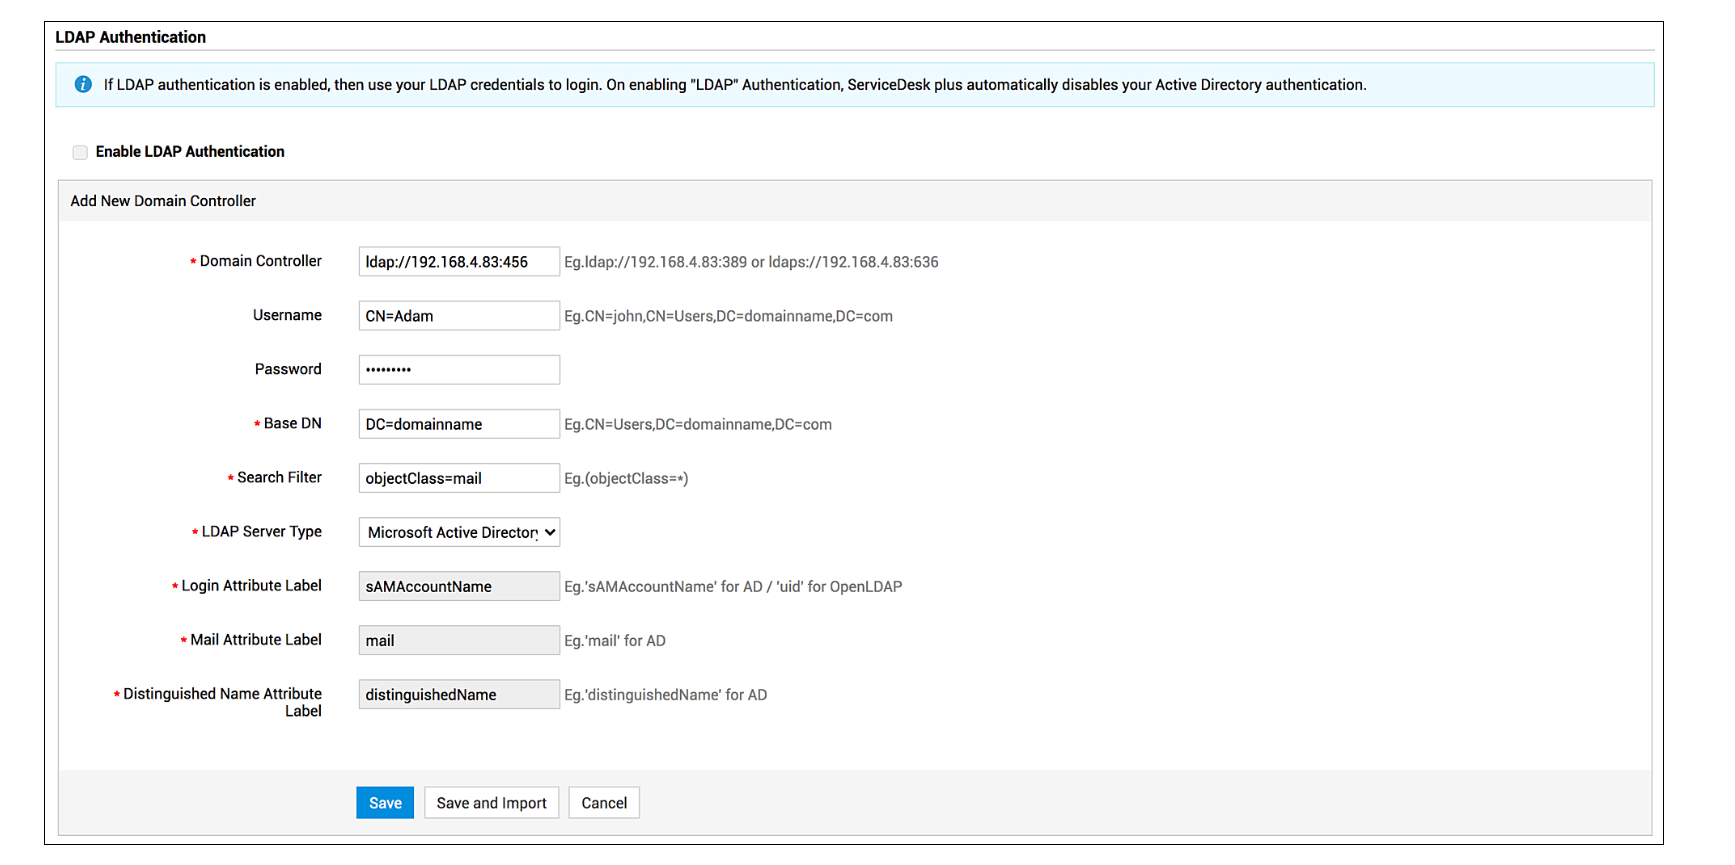Click the info banner message text

pos(734,85)
